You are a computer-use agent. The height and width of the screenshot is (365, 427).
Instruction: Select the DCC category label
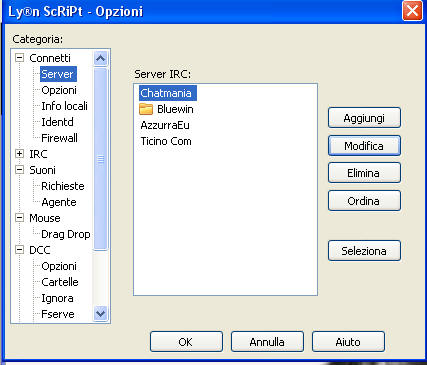[40, 250]
